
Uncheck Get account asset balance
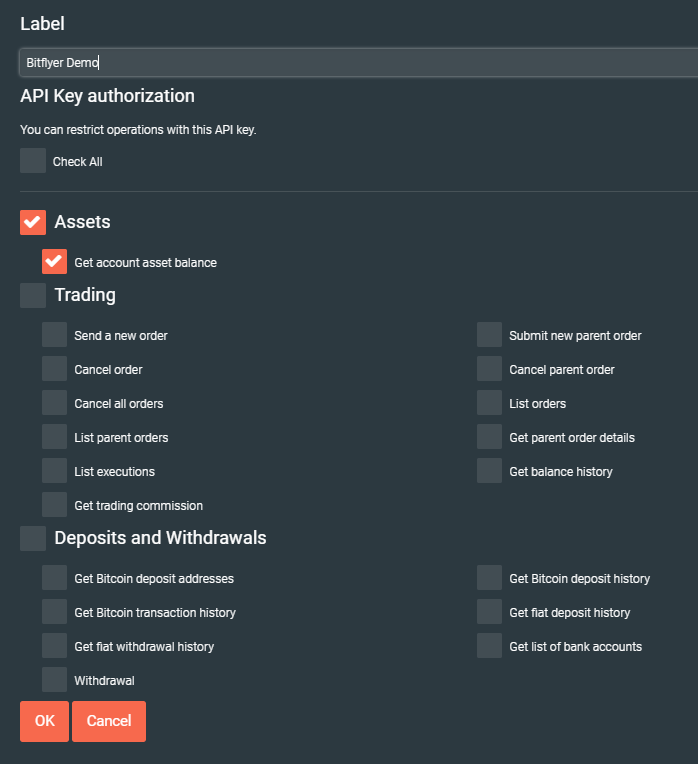click(55, 262)
